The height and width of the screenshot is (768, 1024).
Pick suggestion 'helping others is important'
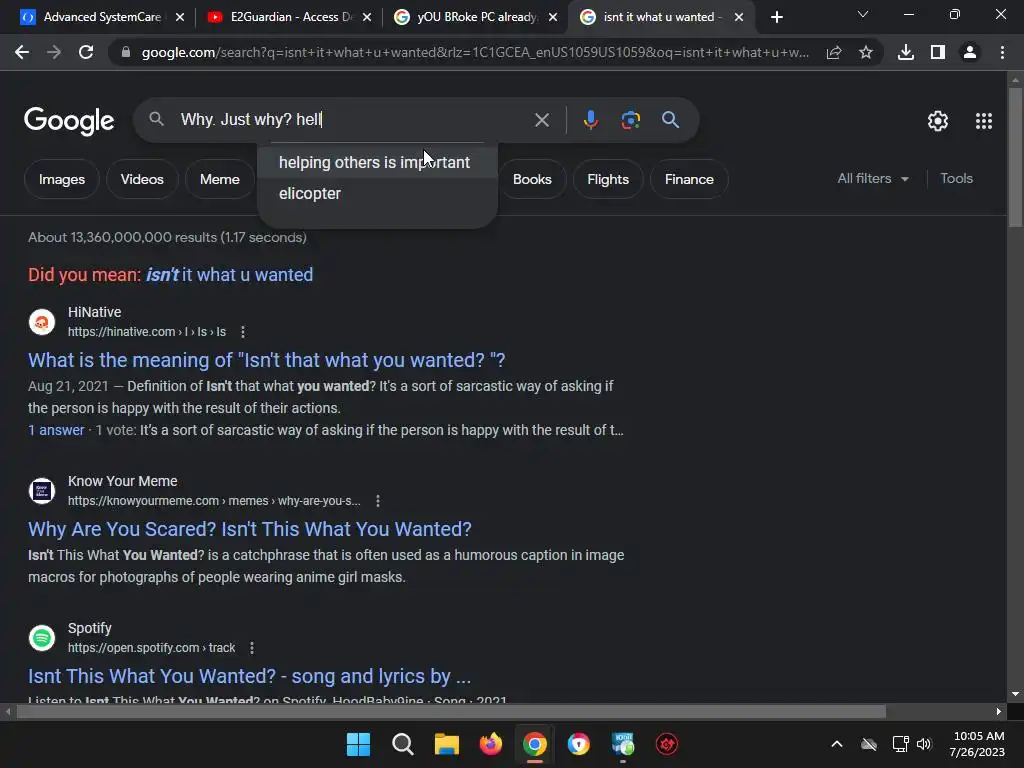point(377,162)
